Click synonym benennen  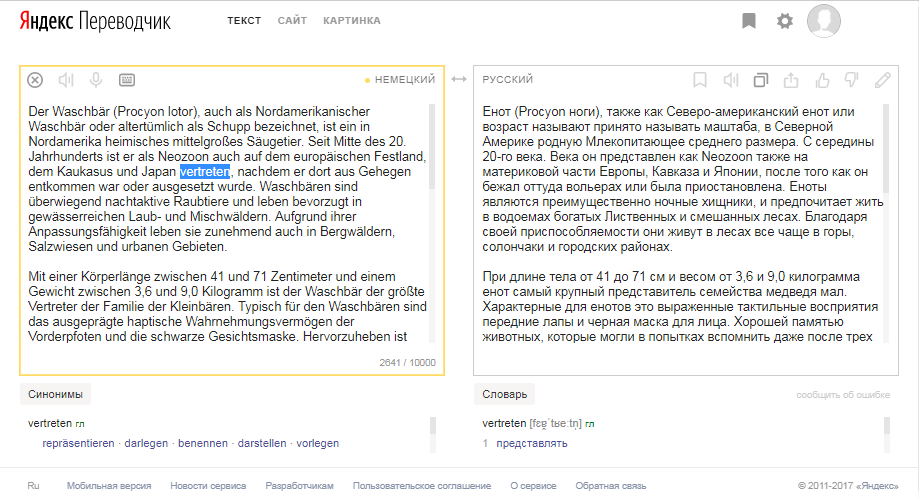tap(203, 444)
